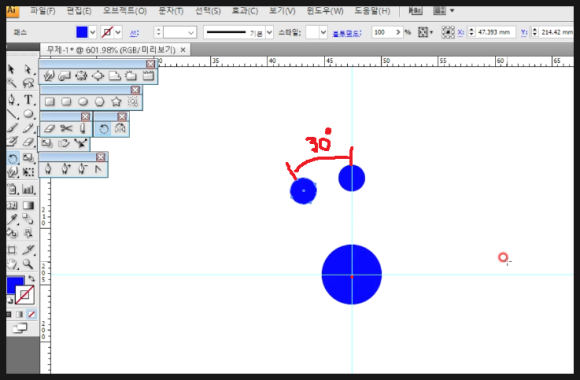Select the Direct Selection (white arrow) tool
The height and width of the screenshot is (380, 580).
(x=28, y=69)
